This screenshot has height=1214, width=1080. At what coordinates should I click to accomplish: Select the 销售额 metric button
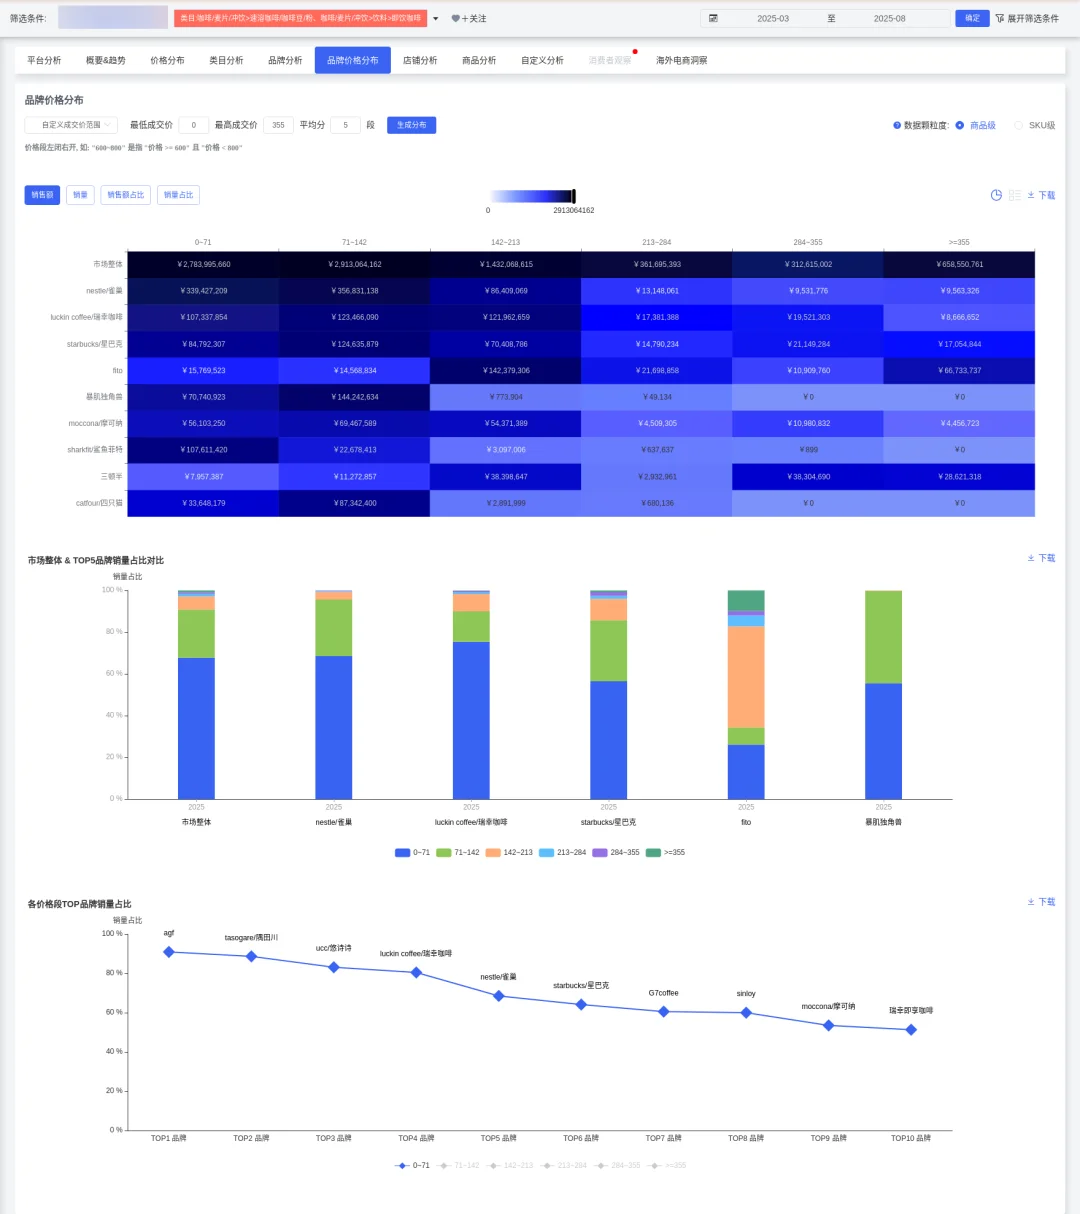[42, 195]
